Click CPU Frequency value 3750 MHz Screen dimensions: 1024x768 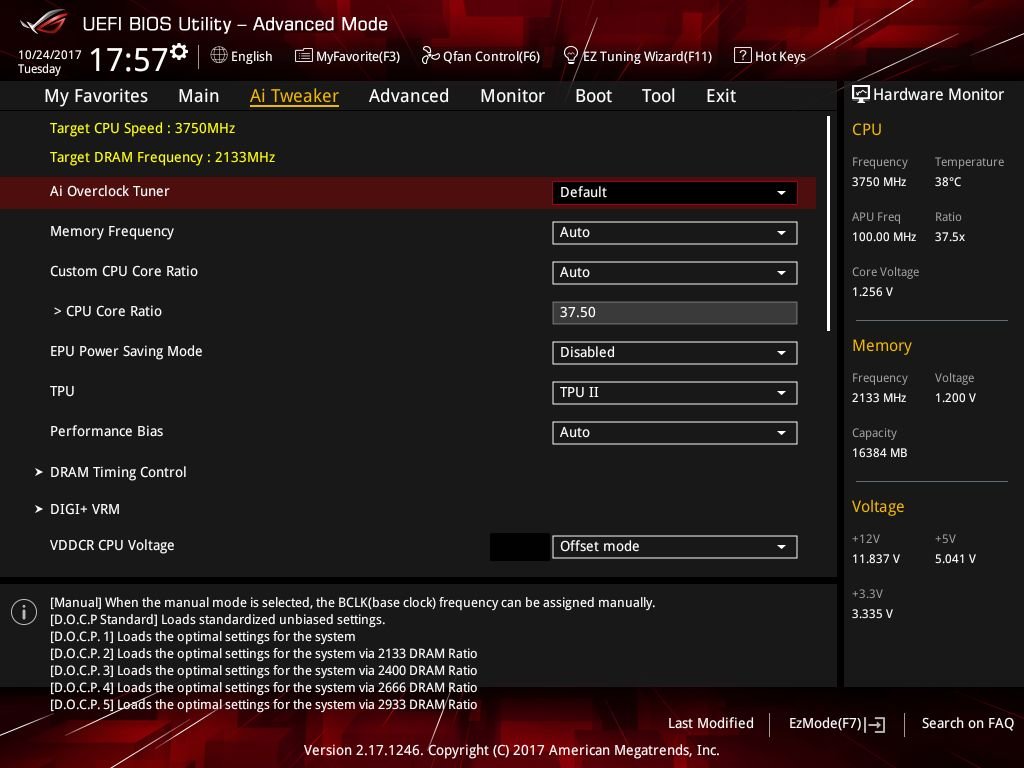[879, 182]
